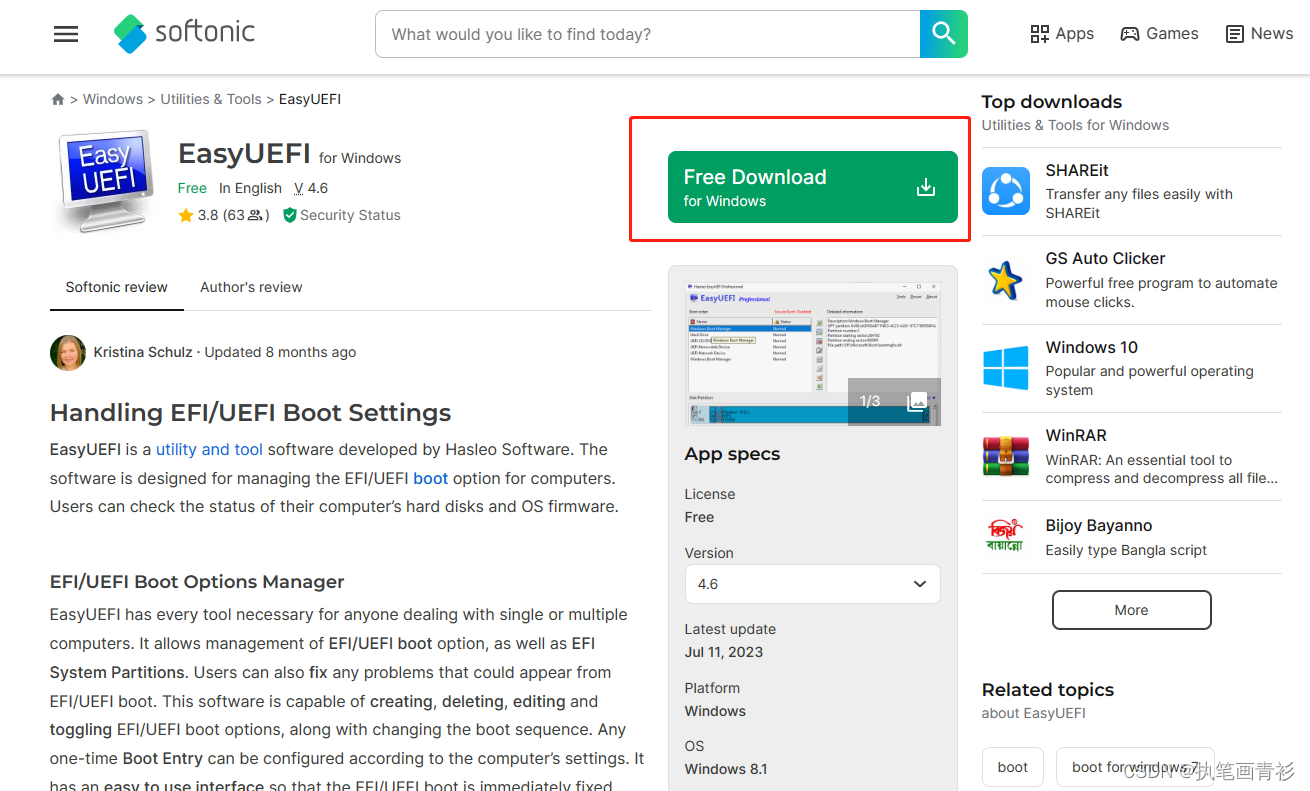
Task: Open Kristina Schulz author name
Action: pos(143,352)
